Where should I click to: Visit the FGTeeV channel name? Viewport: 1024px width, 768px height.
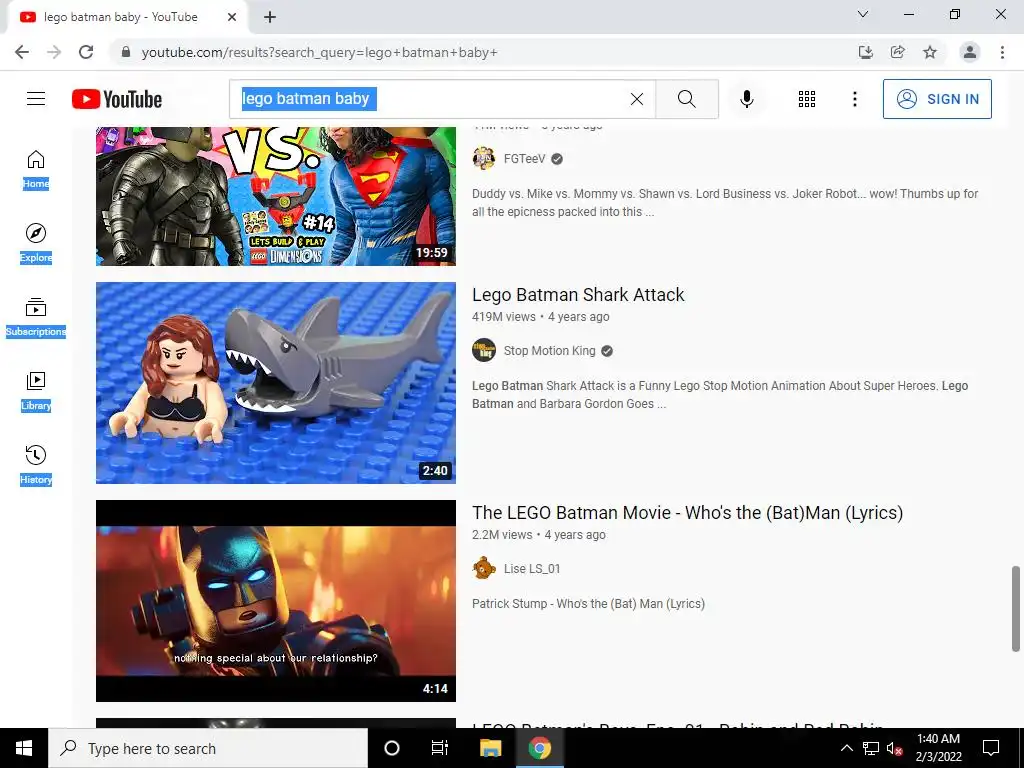point(524,159)
